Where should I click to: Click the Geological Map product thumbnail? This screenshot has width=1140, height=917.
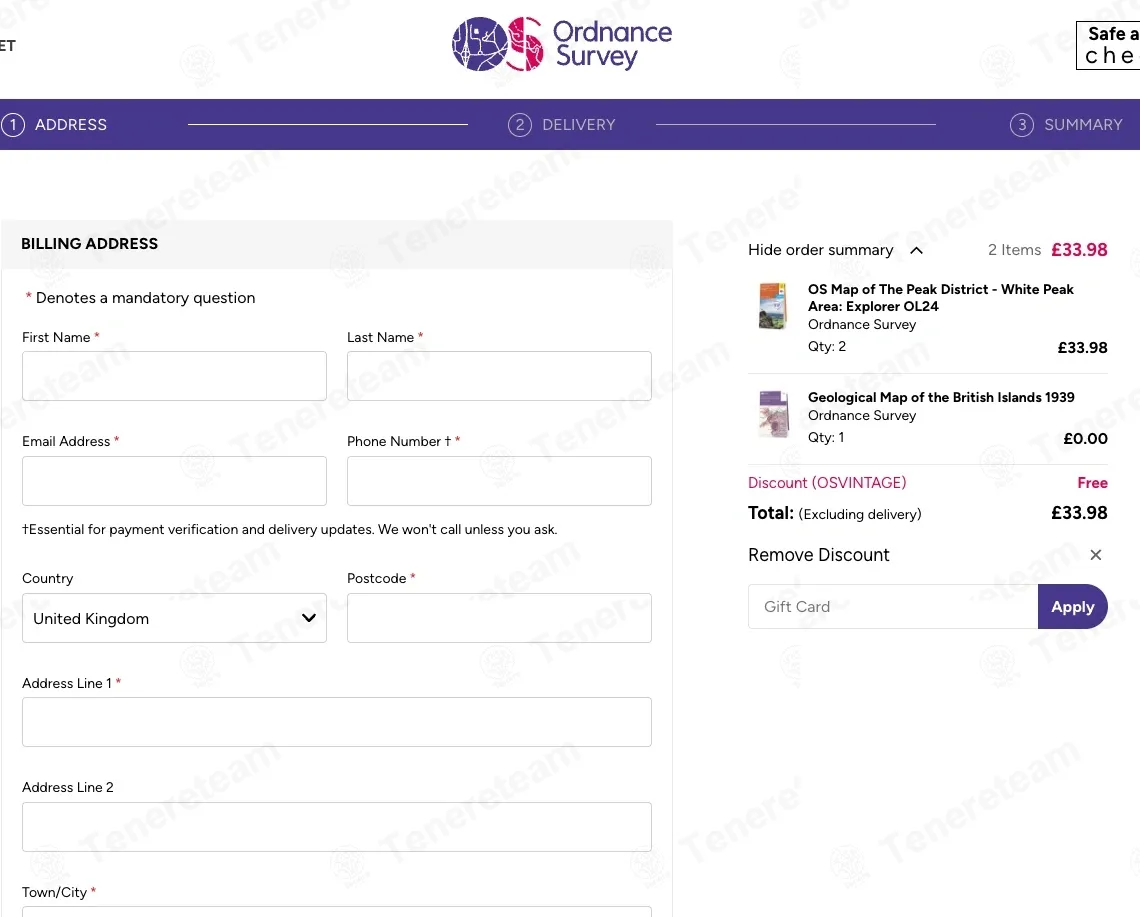(773, 414)
